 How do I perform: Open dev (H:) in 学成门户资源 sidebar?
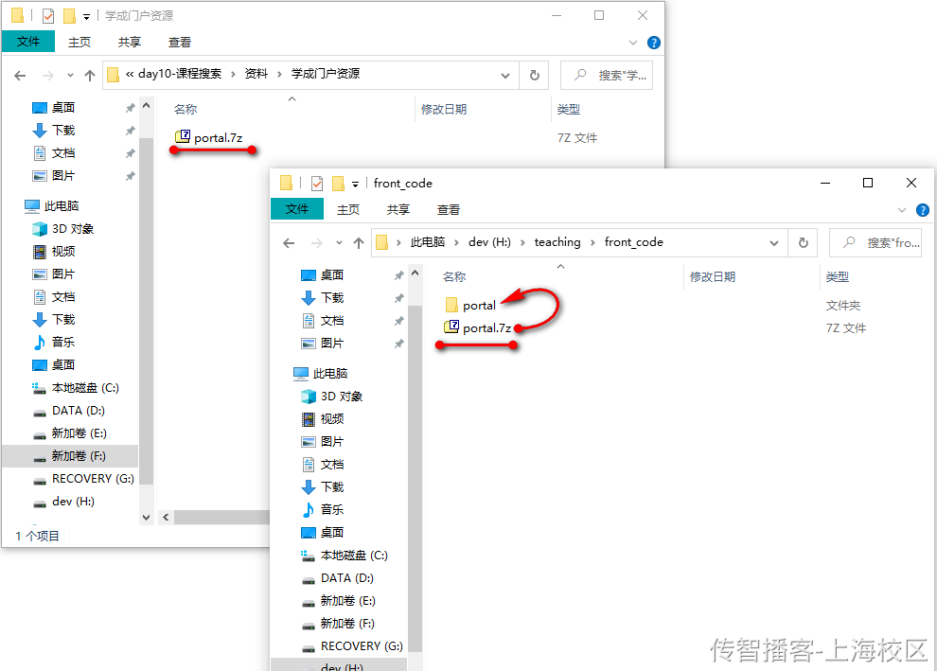pos(63,501)
